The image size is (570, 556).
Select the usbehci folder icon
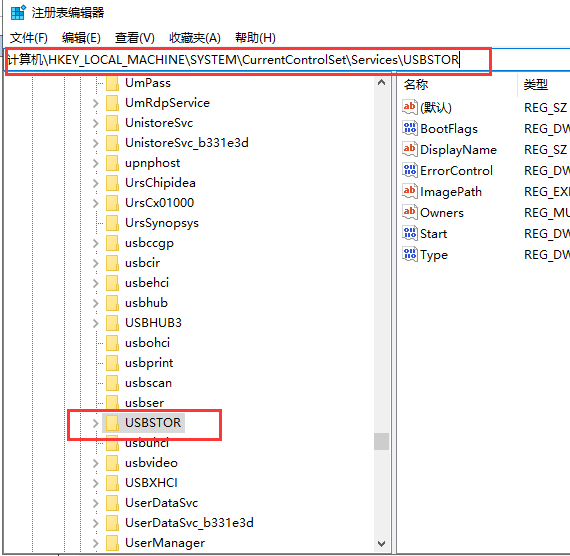[x=112, y=283]
